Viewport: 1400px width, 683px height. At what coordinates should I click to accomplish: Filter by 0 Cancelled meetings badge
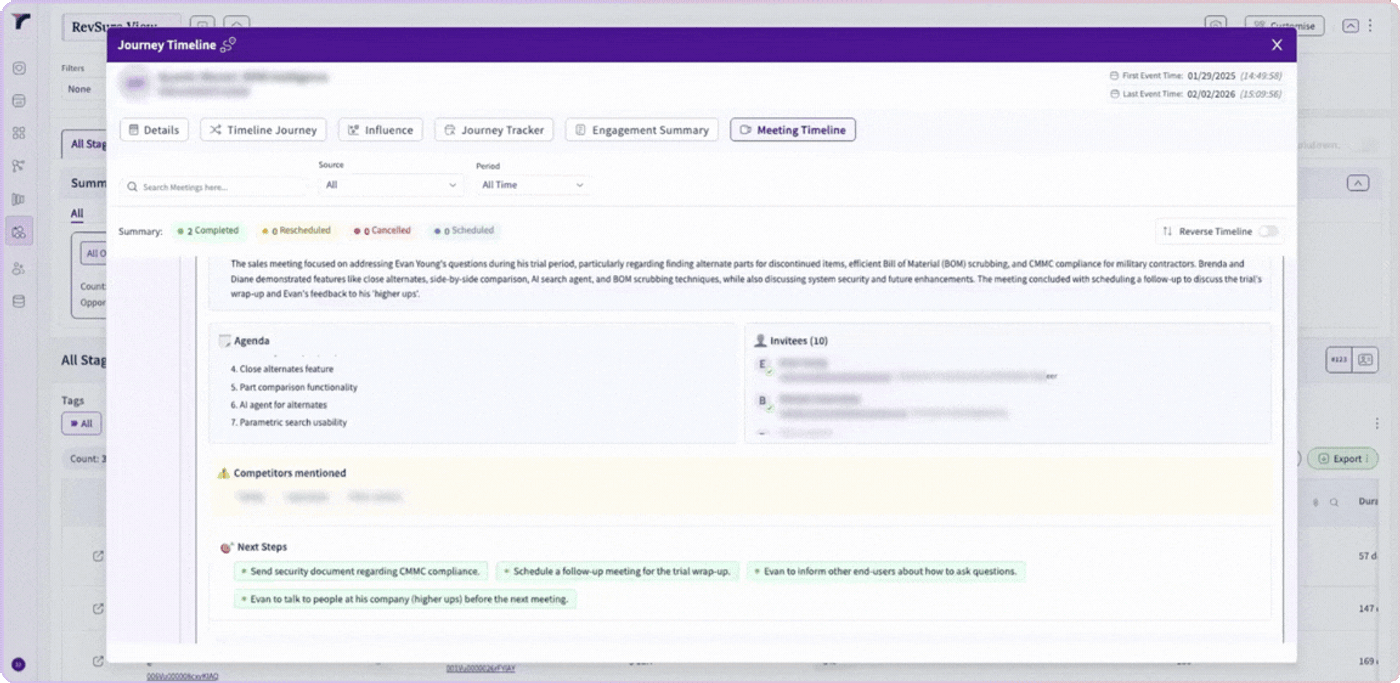tap(381, 231)
